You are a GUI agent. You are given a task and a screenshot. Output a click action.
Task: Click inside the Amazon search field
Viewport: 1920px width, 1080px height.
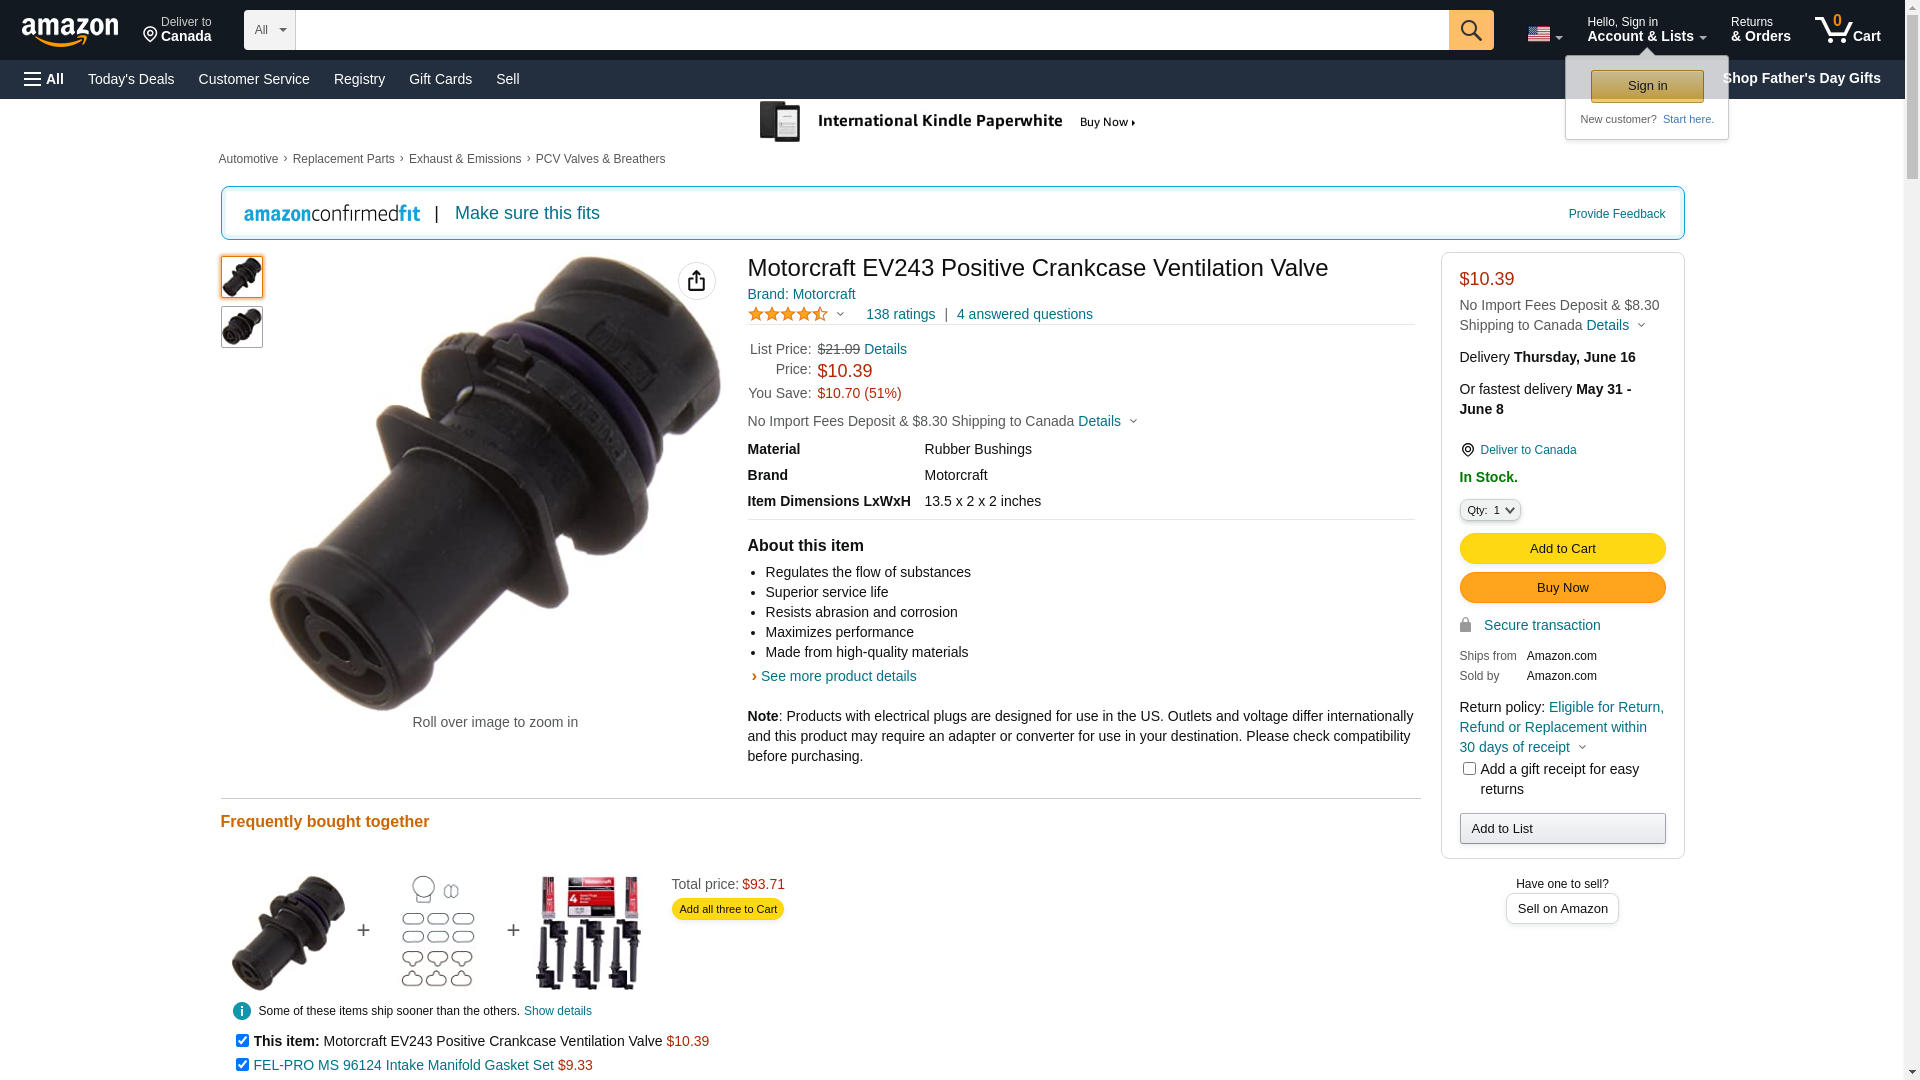point(872,30)
